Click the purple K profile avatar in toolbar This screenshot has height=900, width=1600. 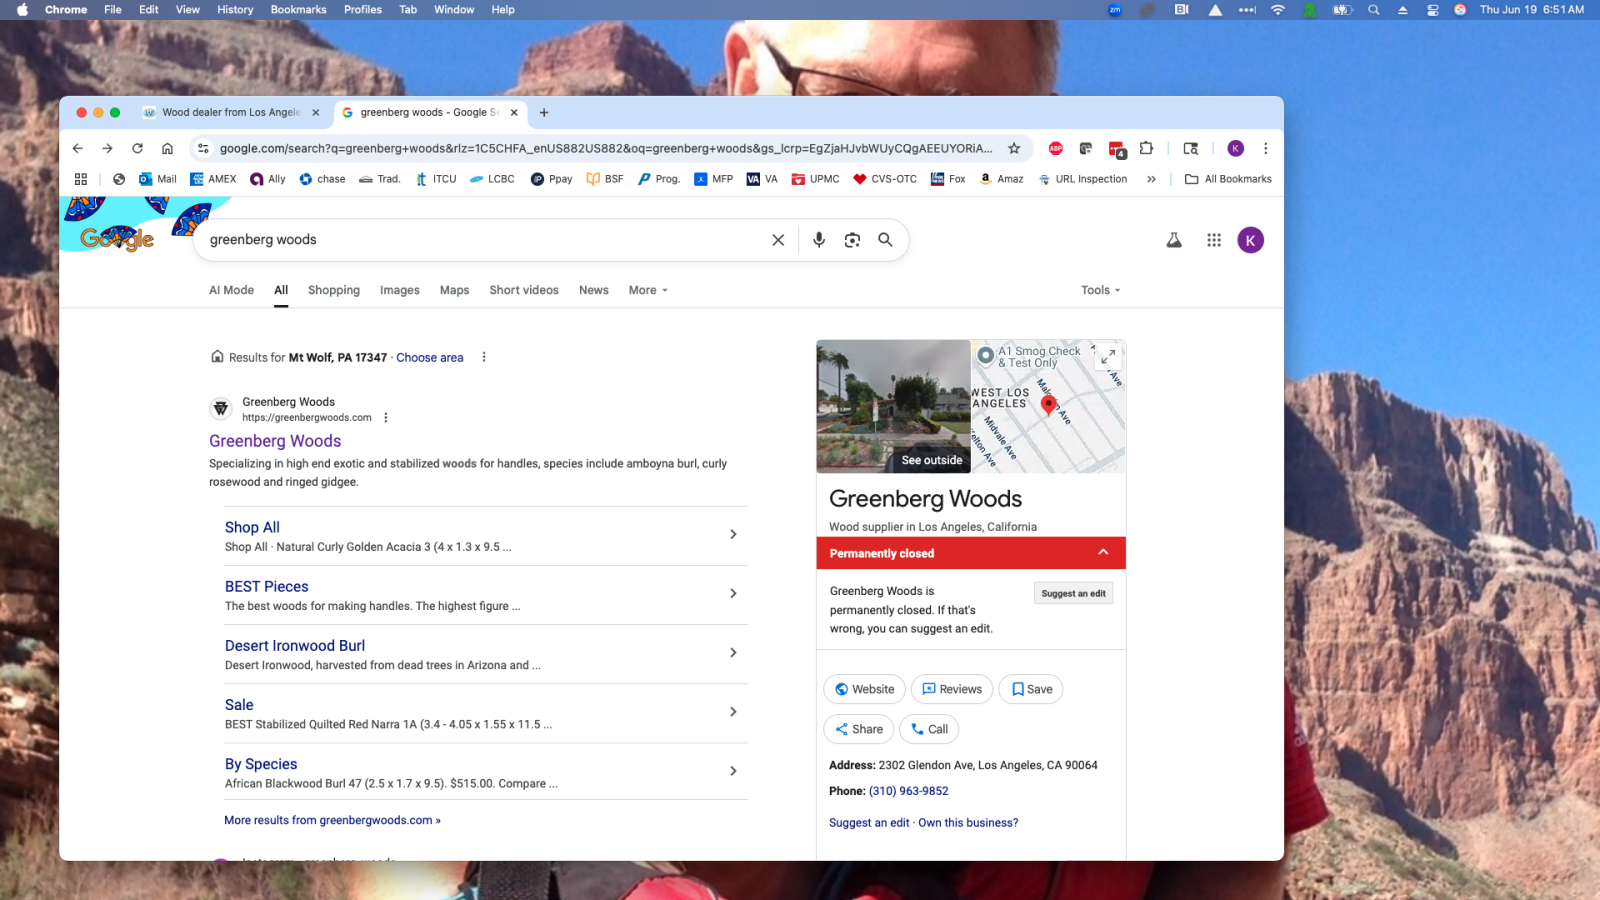(1236, 148)
